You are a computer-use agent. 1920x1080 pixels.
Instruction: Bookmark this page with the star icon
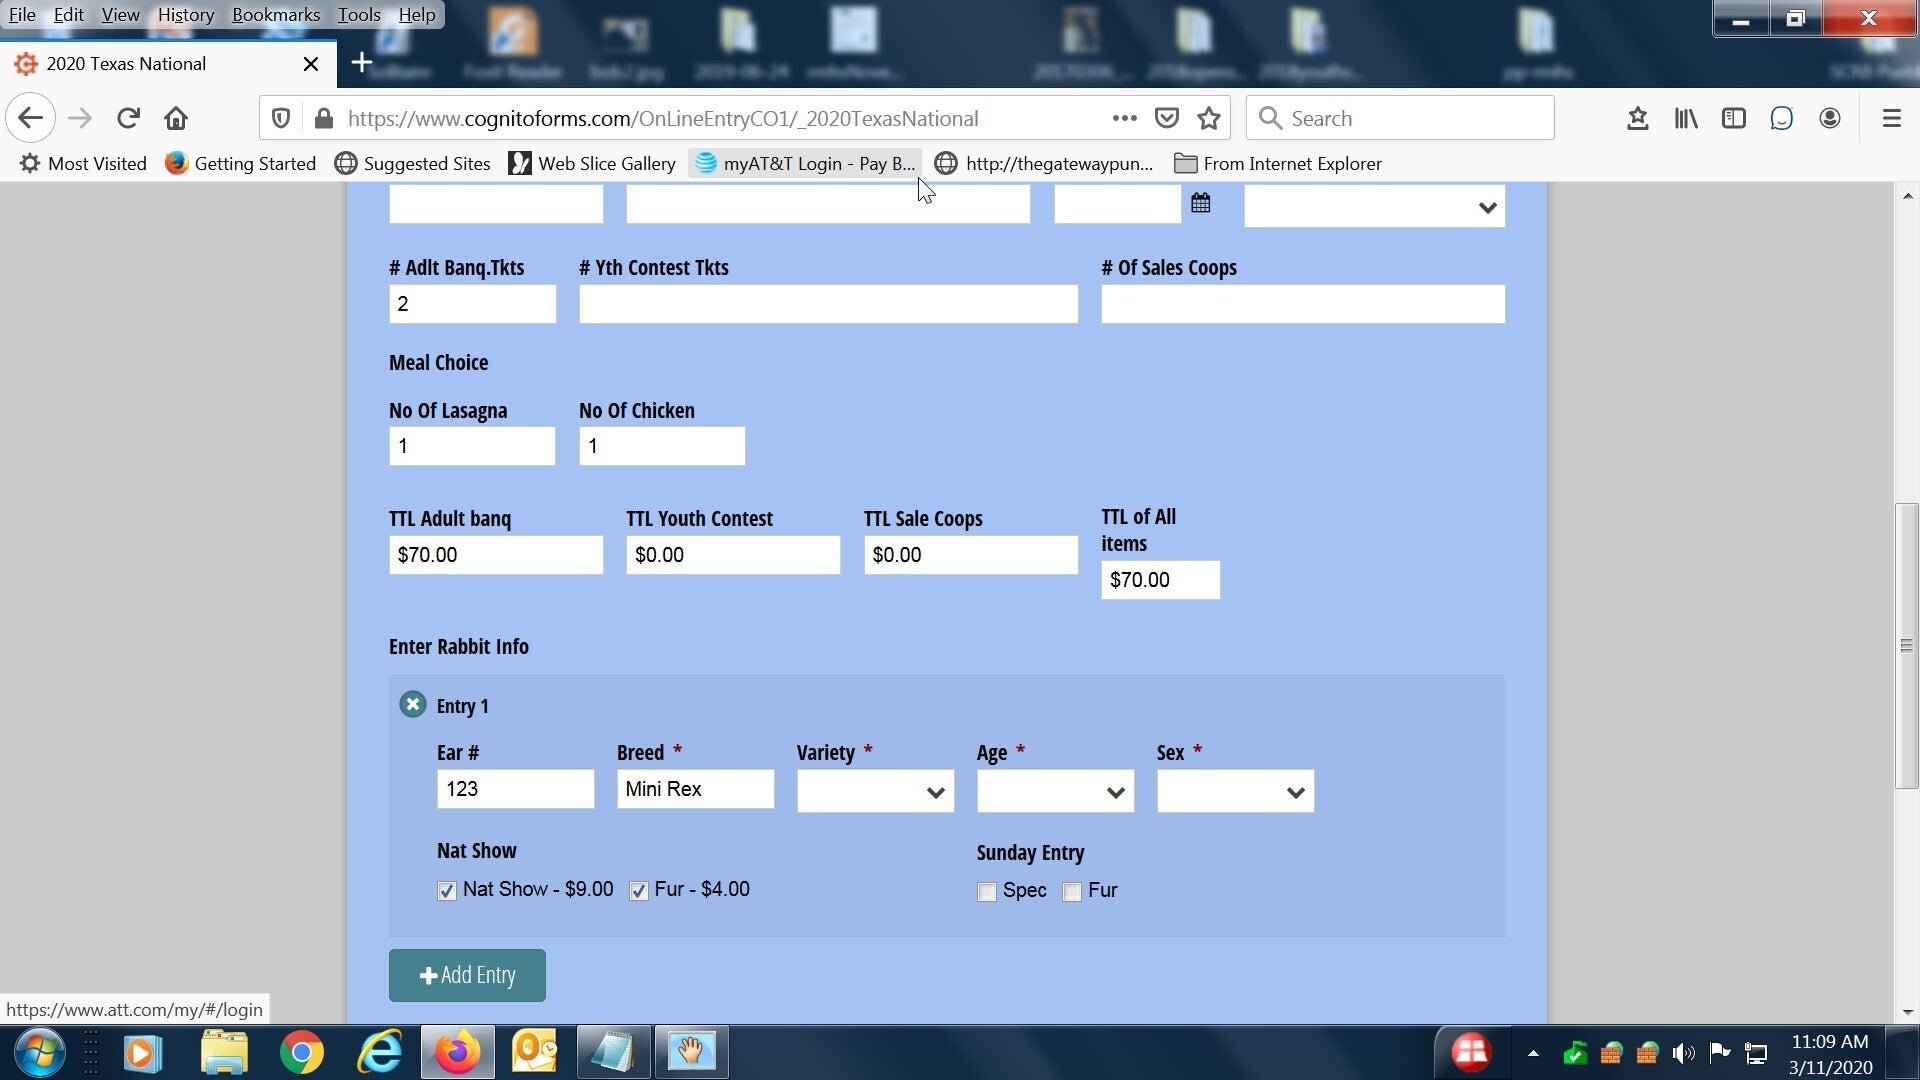pos(1209,118)
